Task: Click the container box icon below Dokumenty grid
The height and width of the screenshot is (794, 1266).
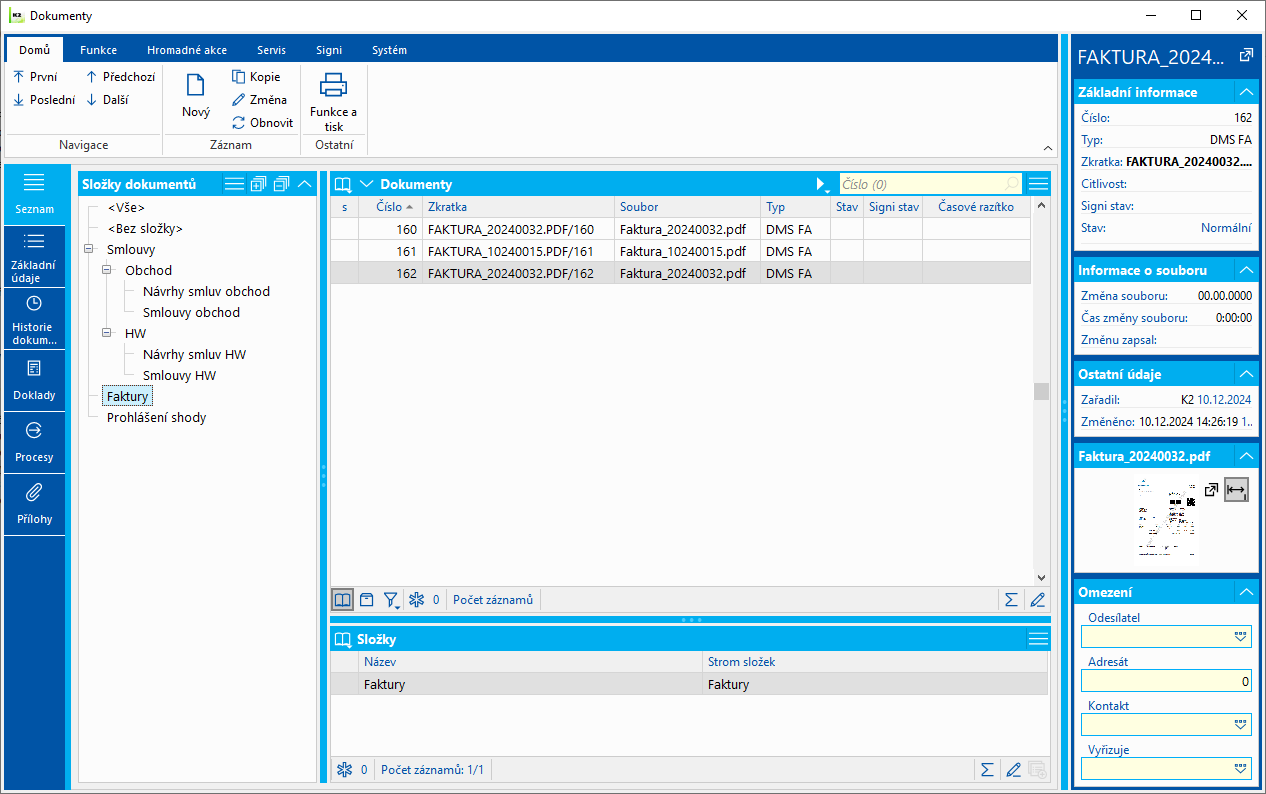Action: [367, 600]
